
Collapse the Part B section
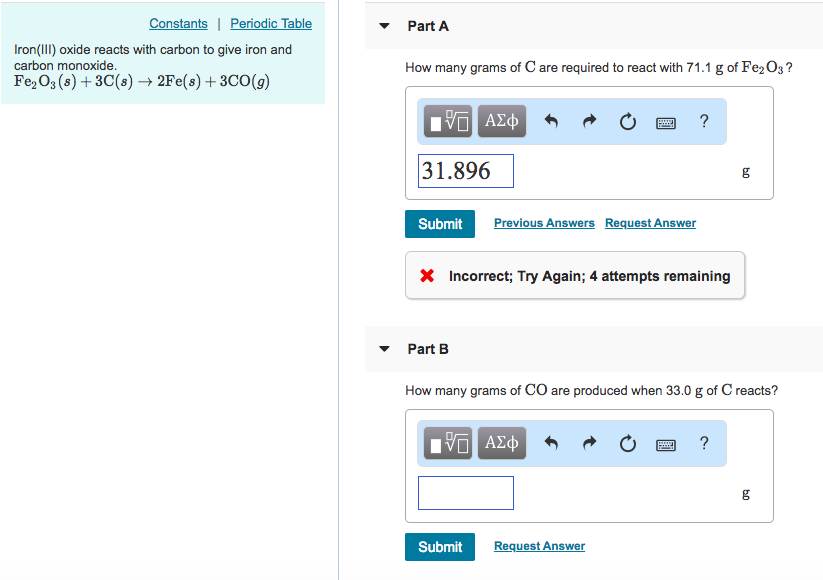[x=384, y=349]
